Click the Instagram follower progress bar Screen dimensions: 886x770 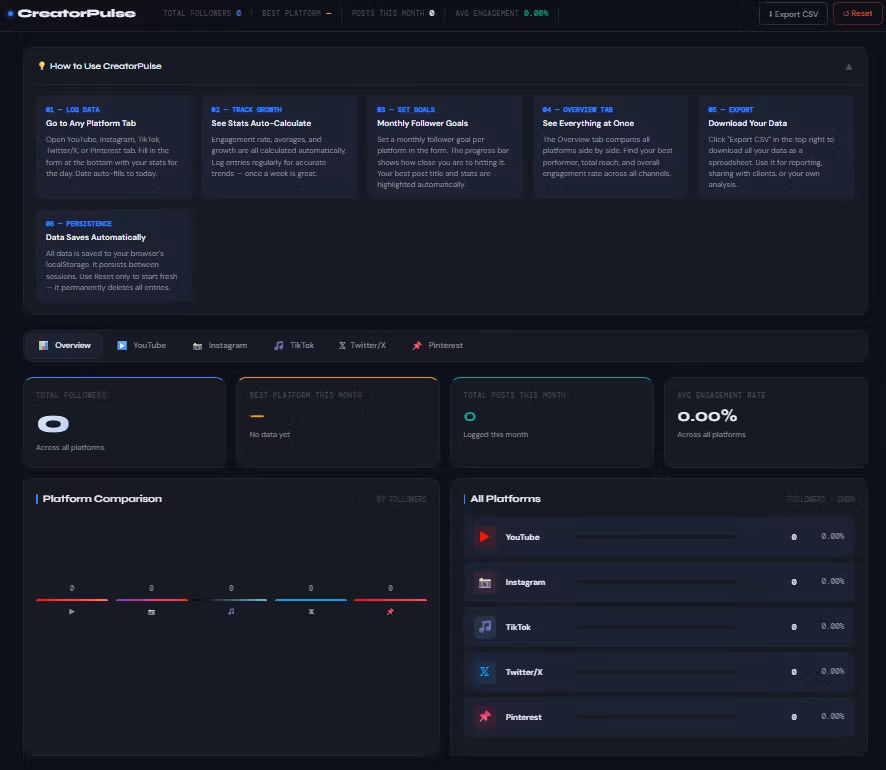click(657, 581)
